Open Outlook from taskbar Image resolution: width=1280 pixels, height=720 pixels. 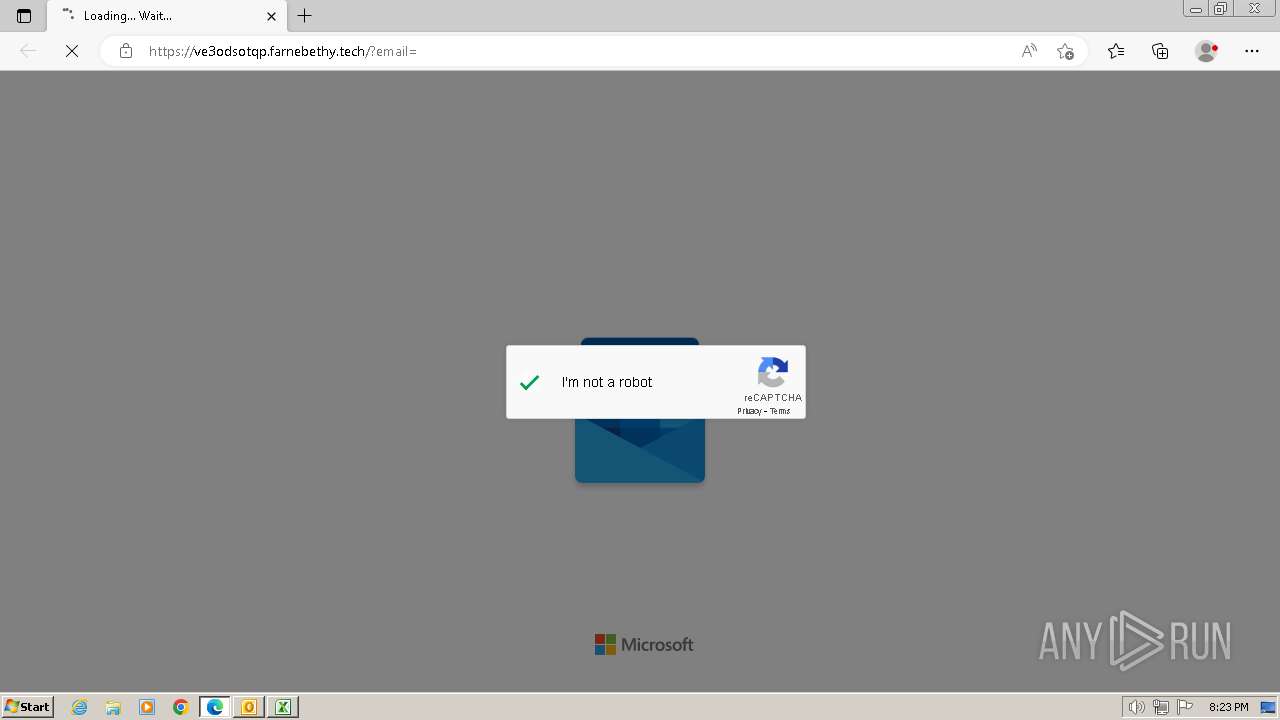coord(249,707)
